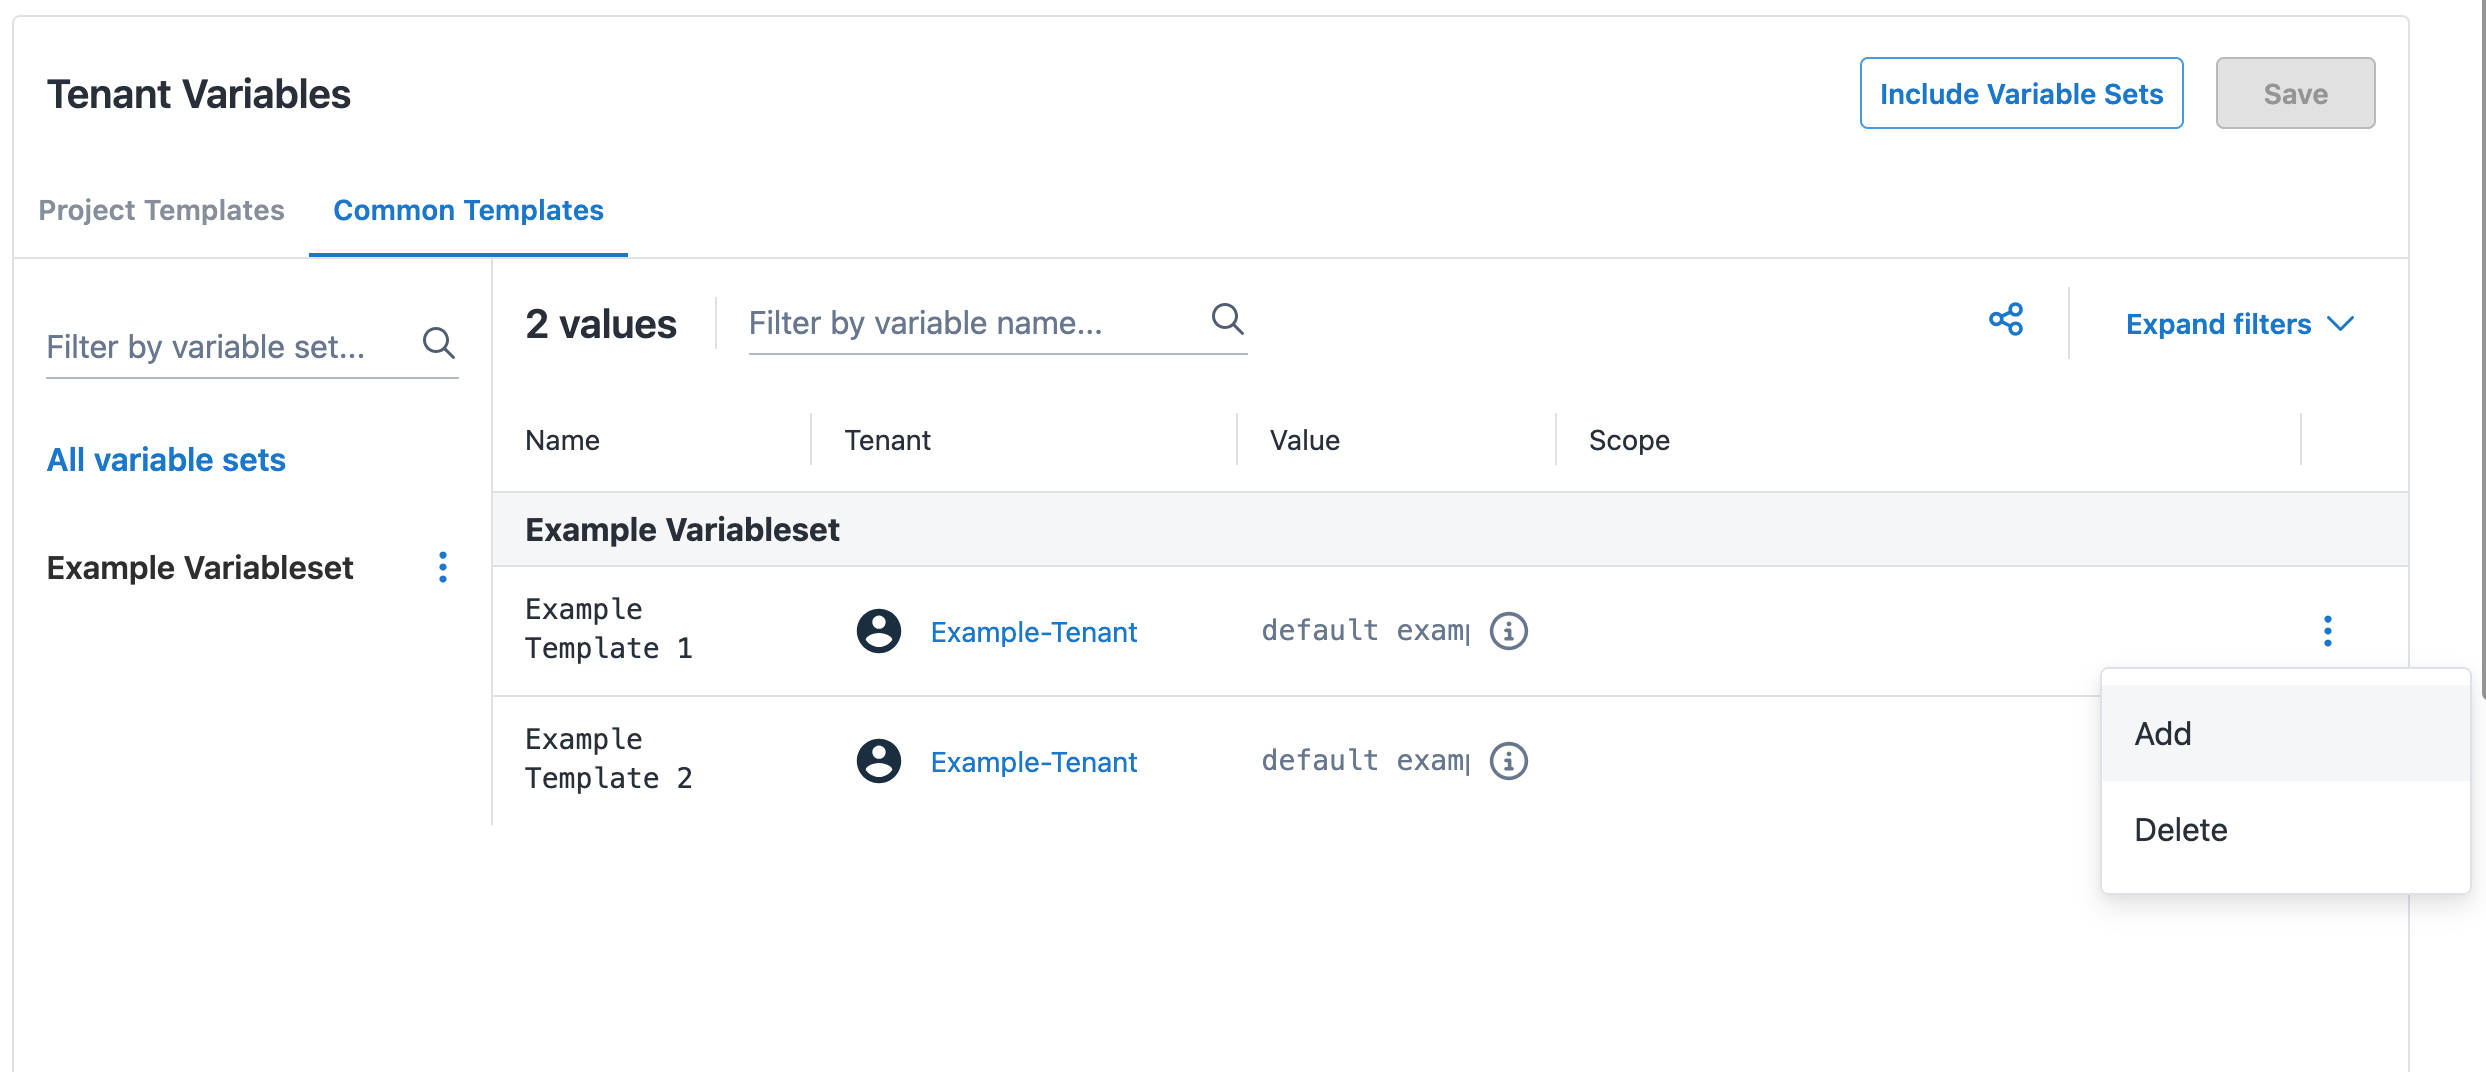The image size is (2486, 1072).
Task: Expand filters using the chevron
Action: (x=2341, y=323)
